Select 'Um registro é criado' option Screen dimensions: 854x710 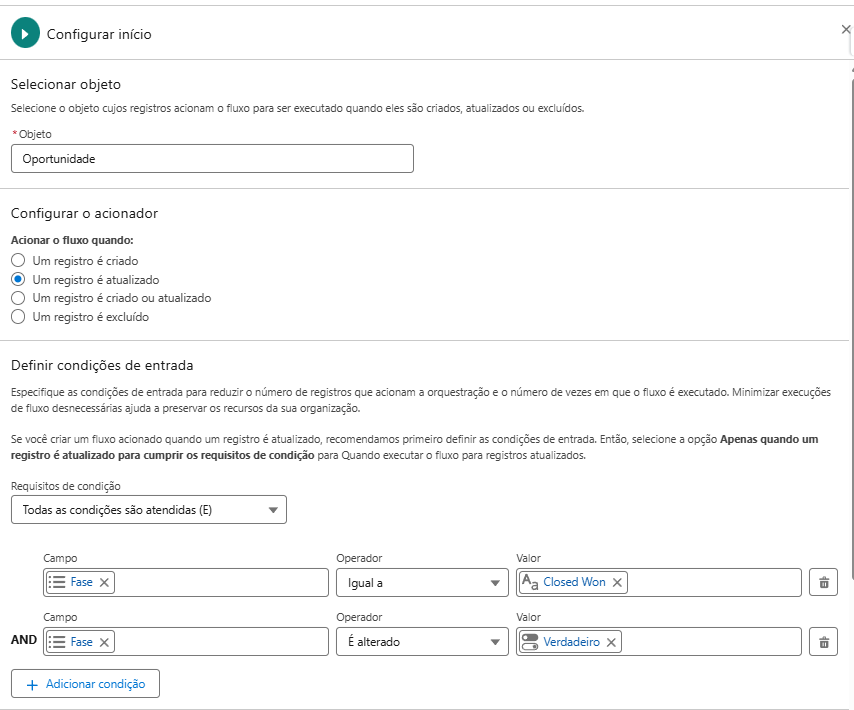18,261
